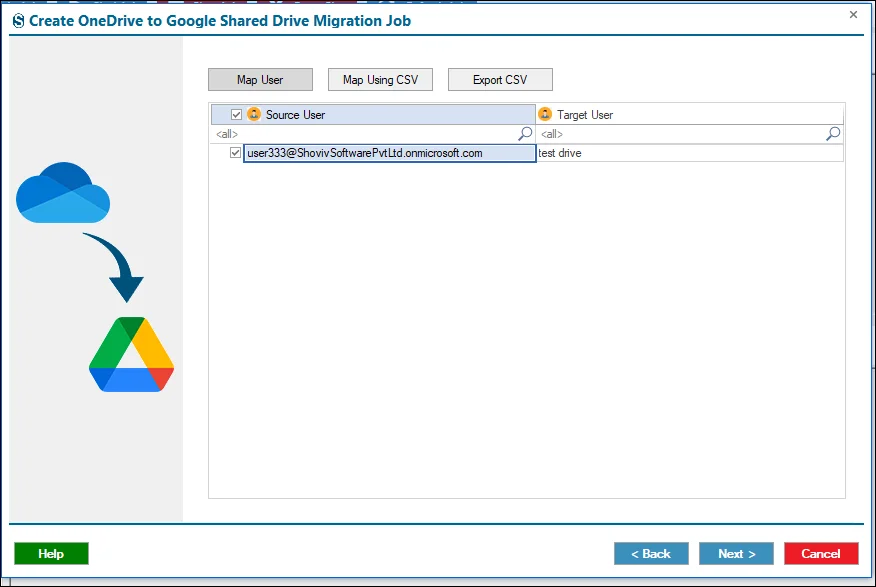The width and height of the screenshot is (876, 587).
Task: Go to the Next step
Action: pos(736,553)
